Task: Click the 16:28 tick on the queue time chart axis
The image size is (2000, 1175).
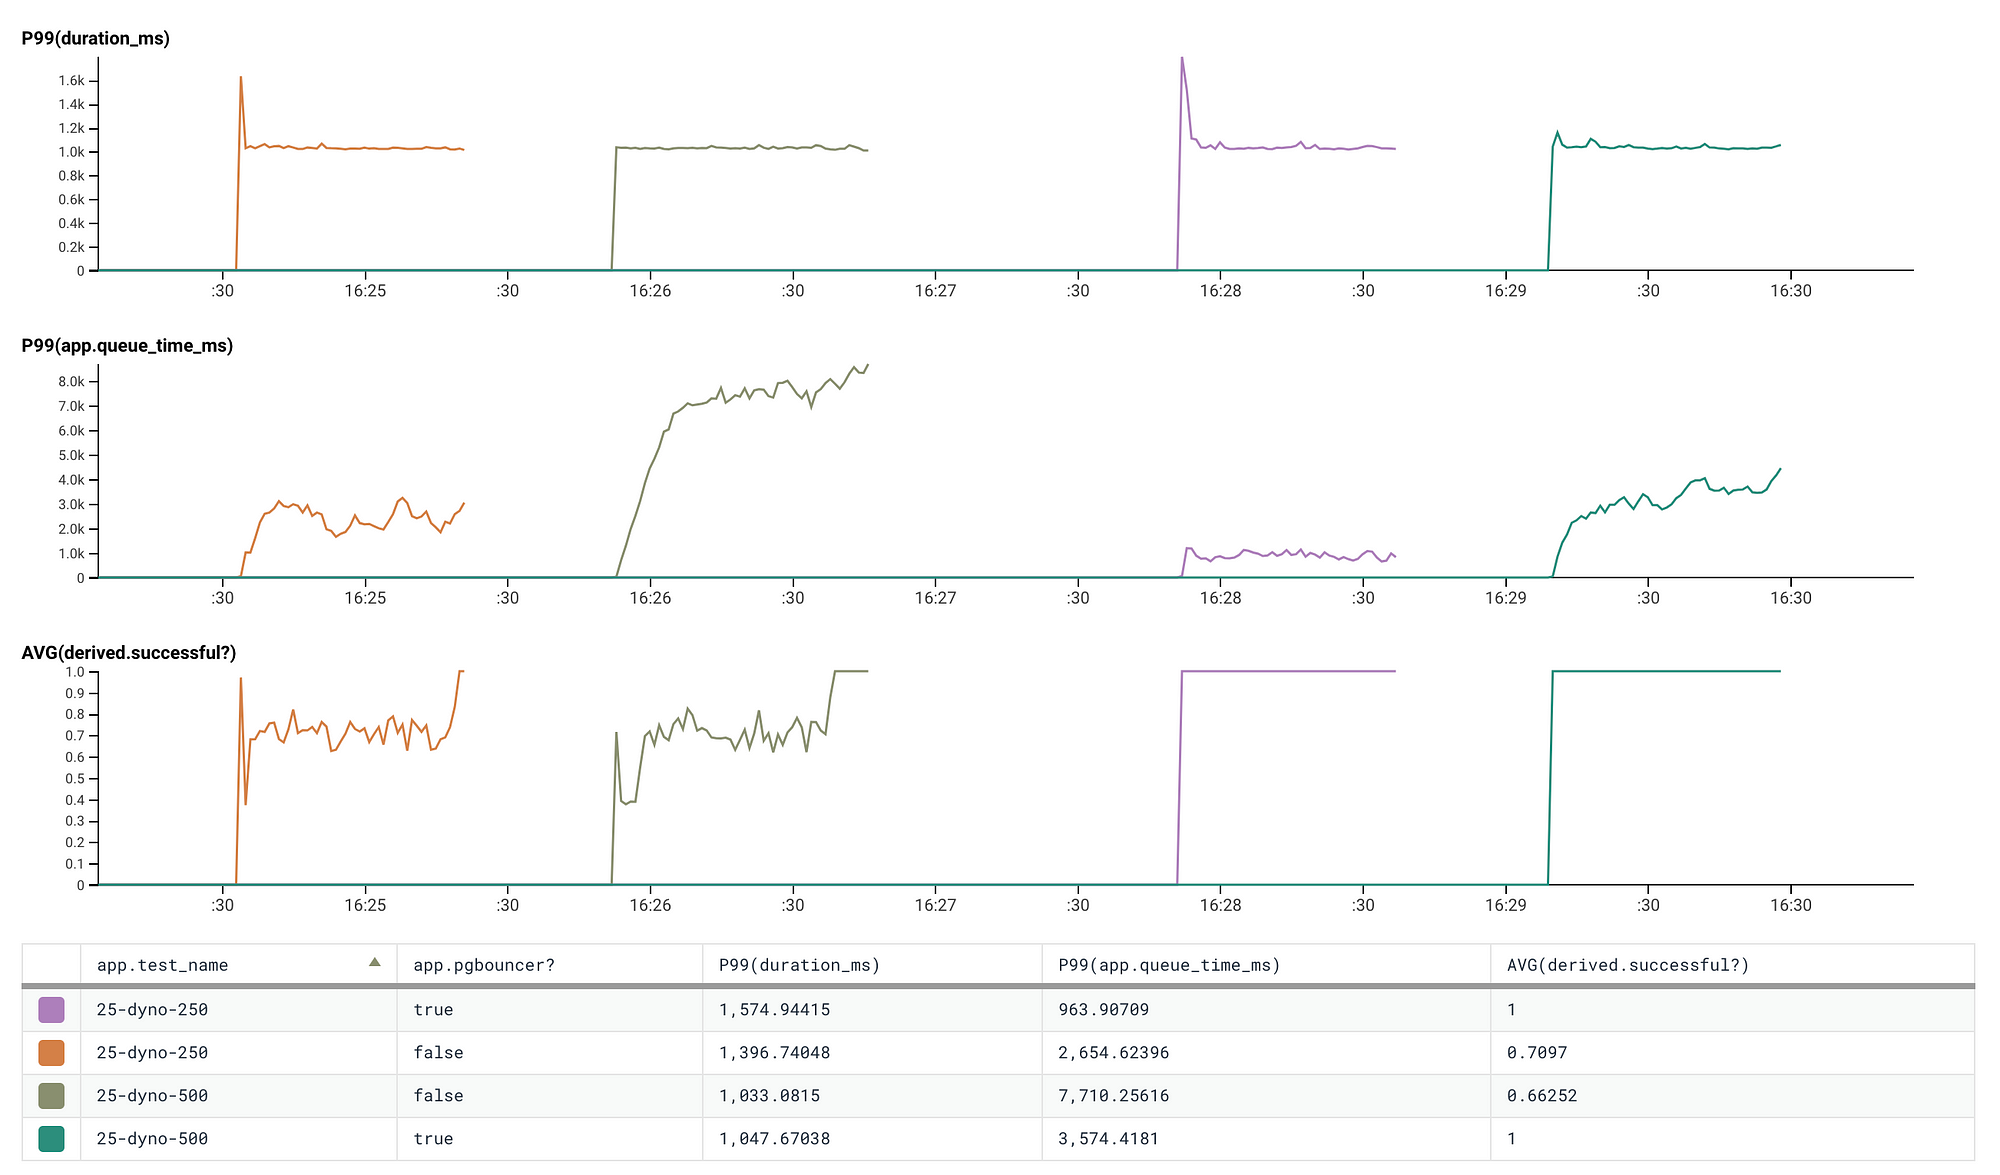Action: pyautogui.click(x=1220, y=598)
